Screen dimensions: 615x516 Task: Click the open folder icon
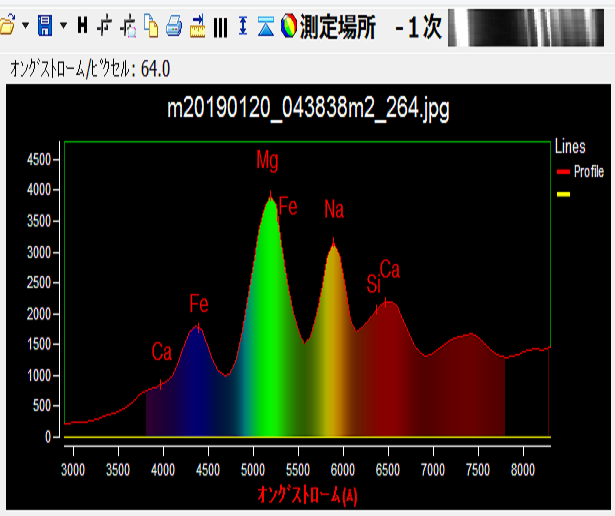7,27
